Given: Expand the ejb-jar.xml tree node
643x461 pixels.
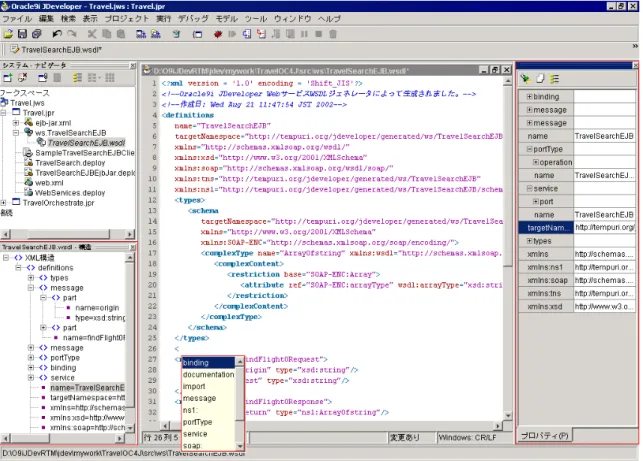Looking at the screenshot, I should (x=16, y=123).
